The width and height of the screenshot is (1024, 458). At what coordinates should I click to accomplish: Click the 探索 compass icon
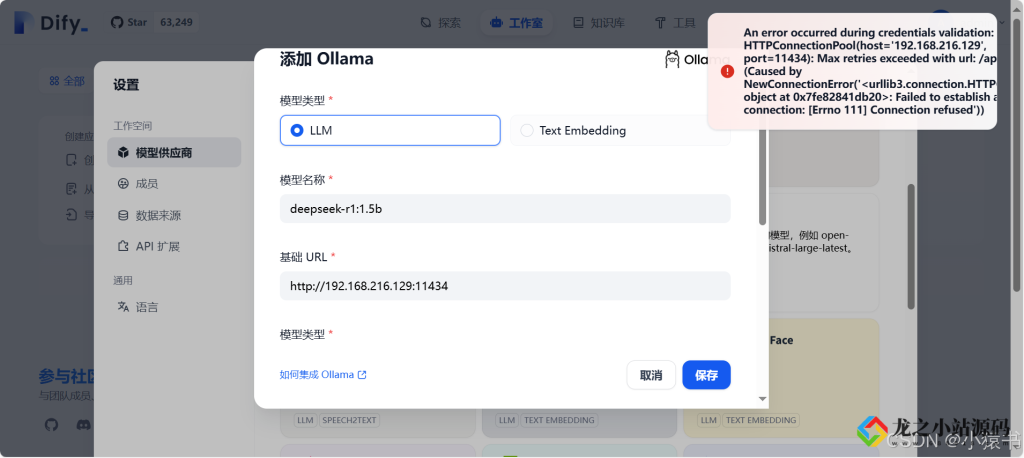point(426,23)
